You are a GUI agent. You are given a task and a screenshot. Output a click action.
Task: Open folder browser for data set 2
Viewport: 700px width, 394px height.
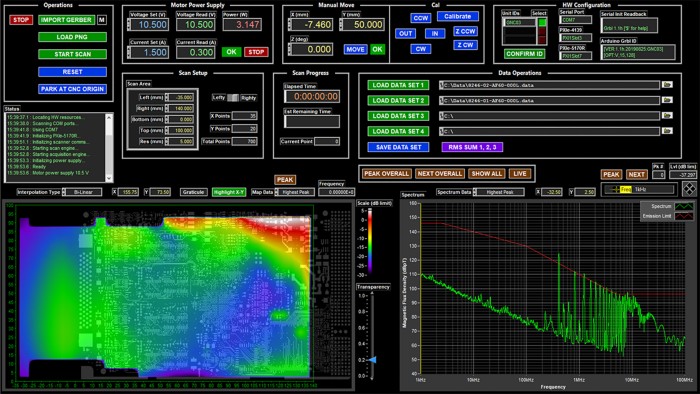click(x=667, y=100)
